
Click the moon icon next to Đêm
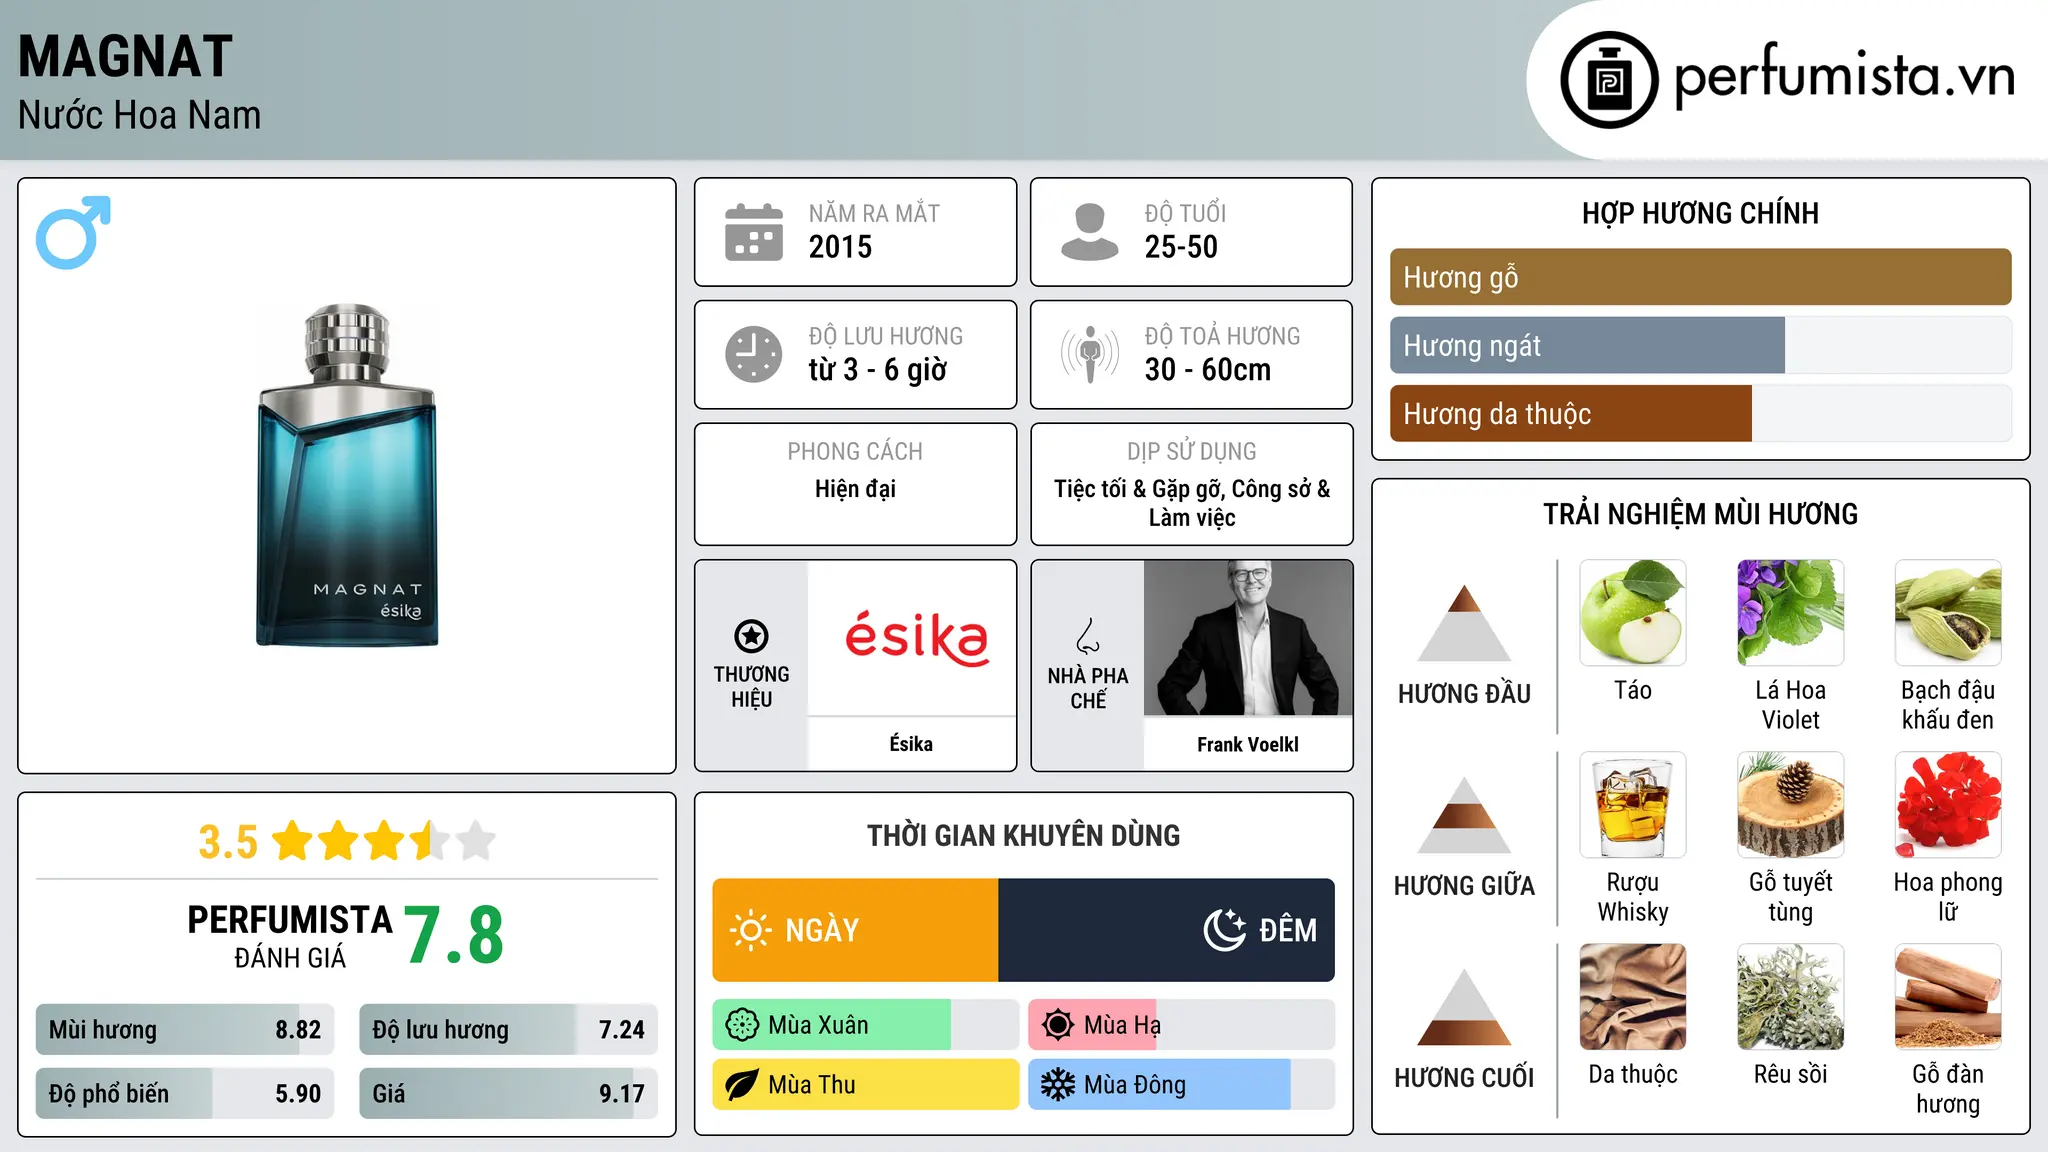pos(1225,930)
